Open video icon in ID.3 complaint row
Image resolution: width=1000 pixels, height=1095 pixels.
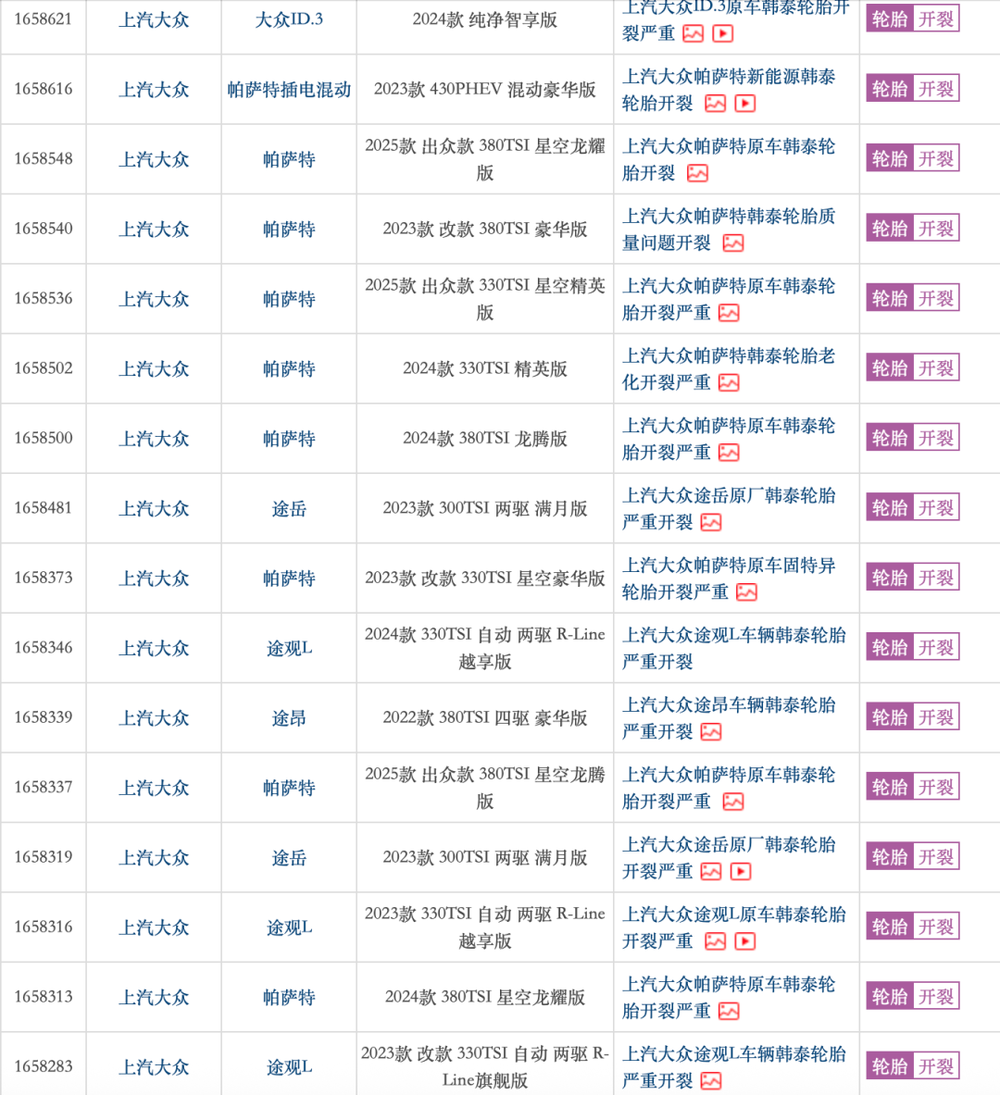coord(723,34)
